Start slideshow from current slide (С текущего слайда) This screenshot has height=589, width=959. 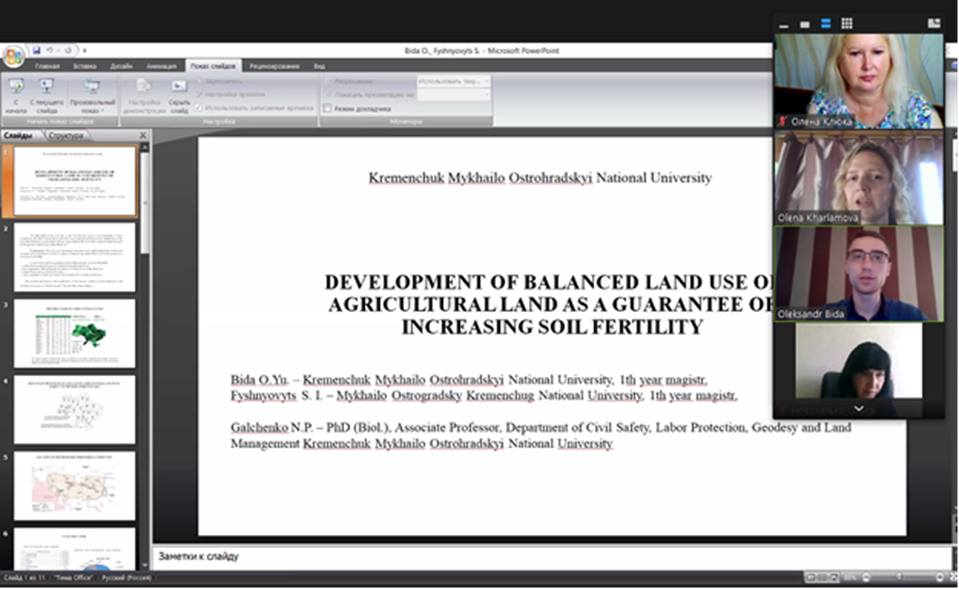pyautogui.click(x=46, y=96)
